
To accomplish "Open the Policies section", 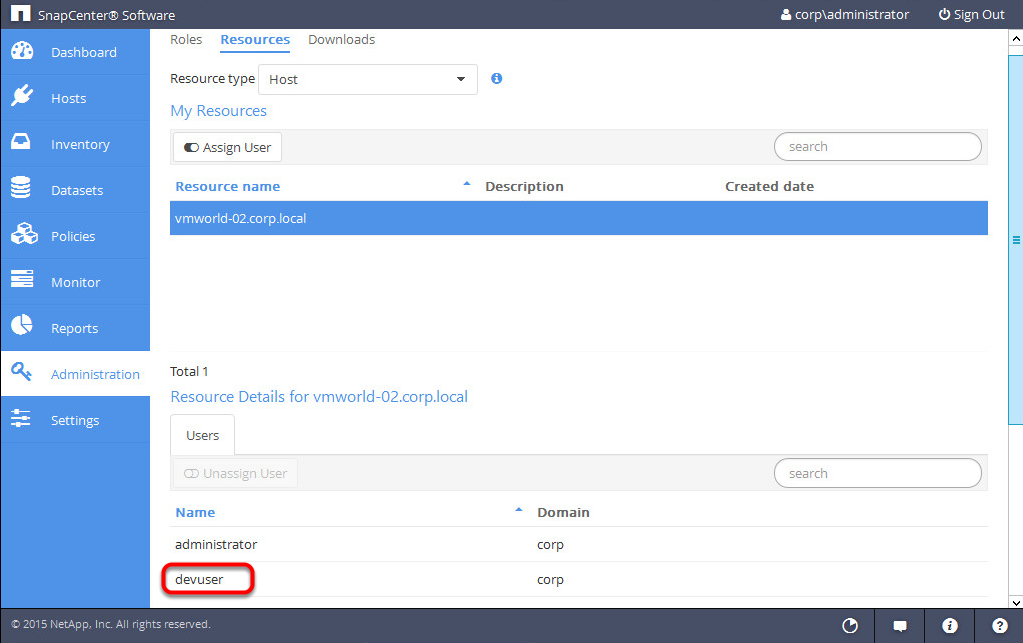I will [76, 236].
